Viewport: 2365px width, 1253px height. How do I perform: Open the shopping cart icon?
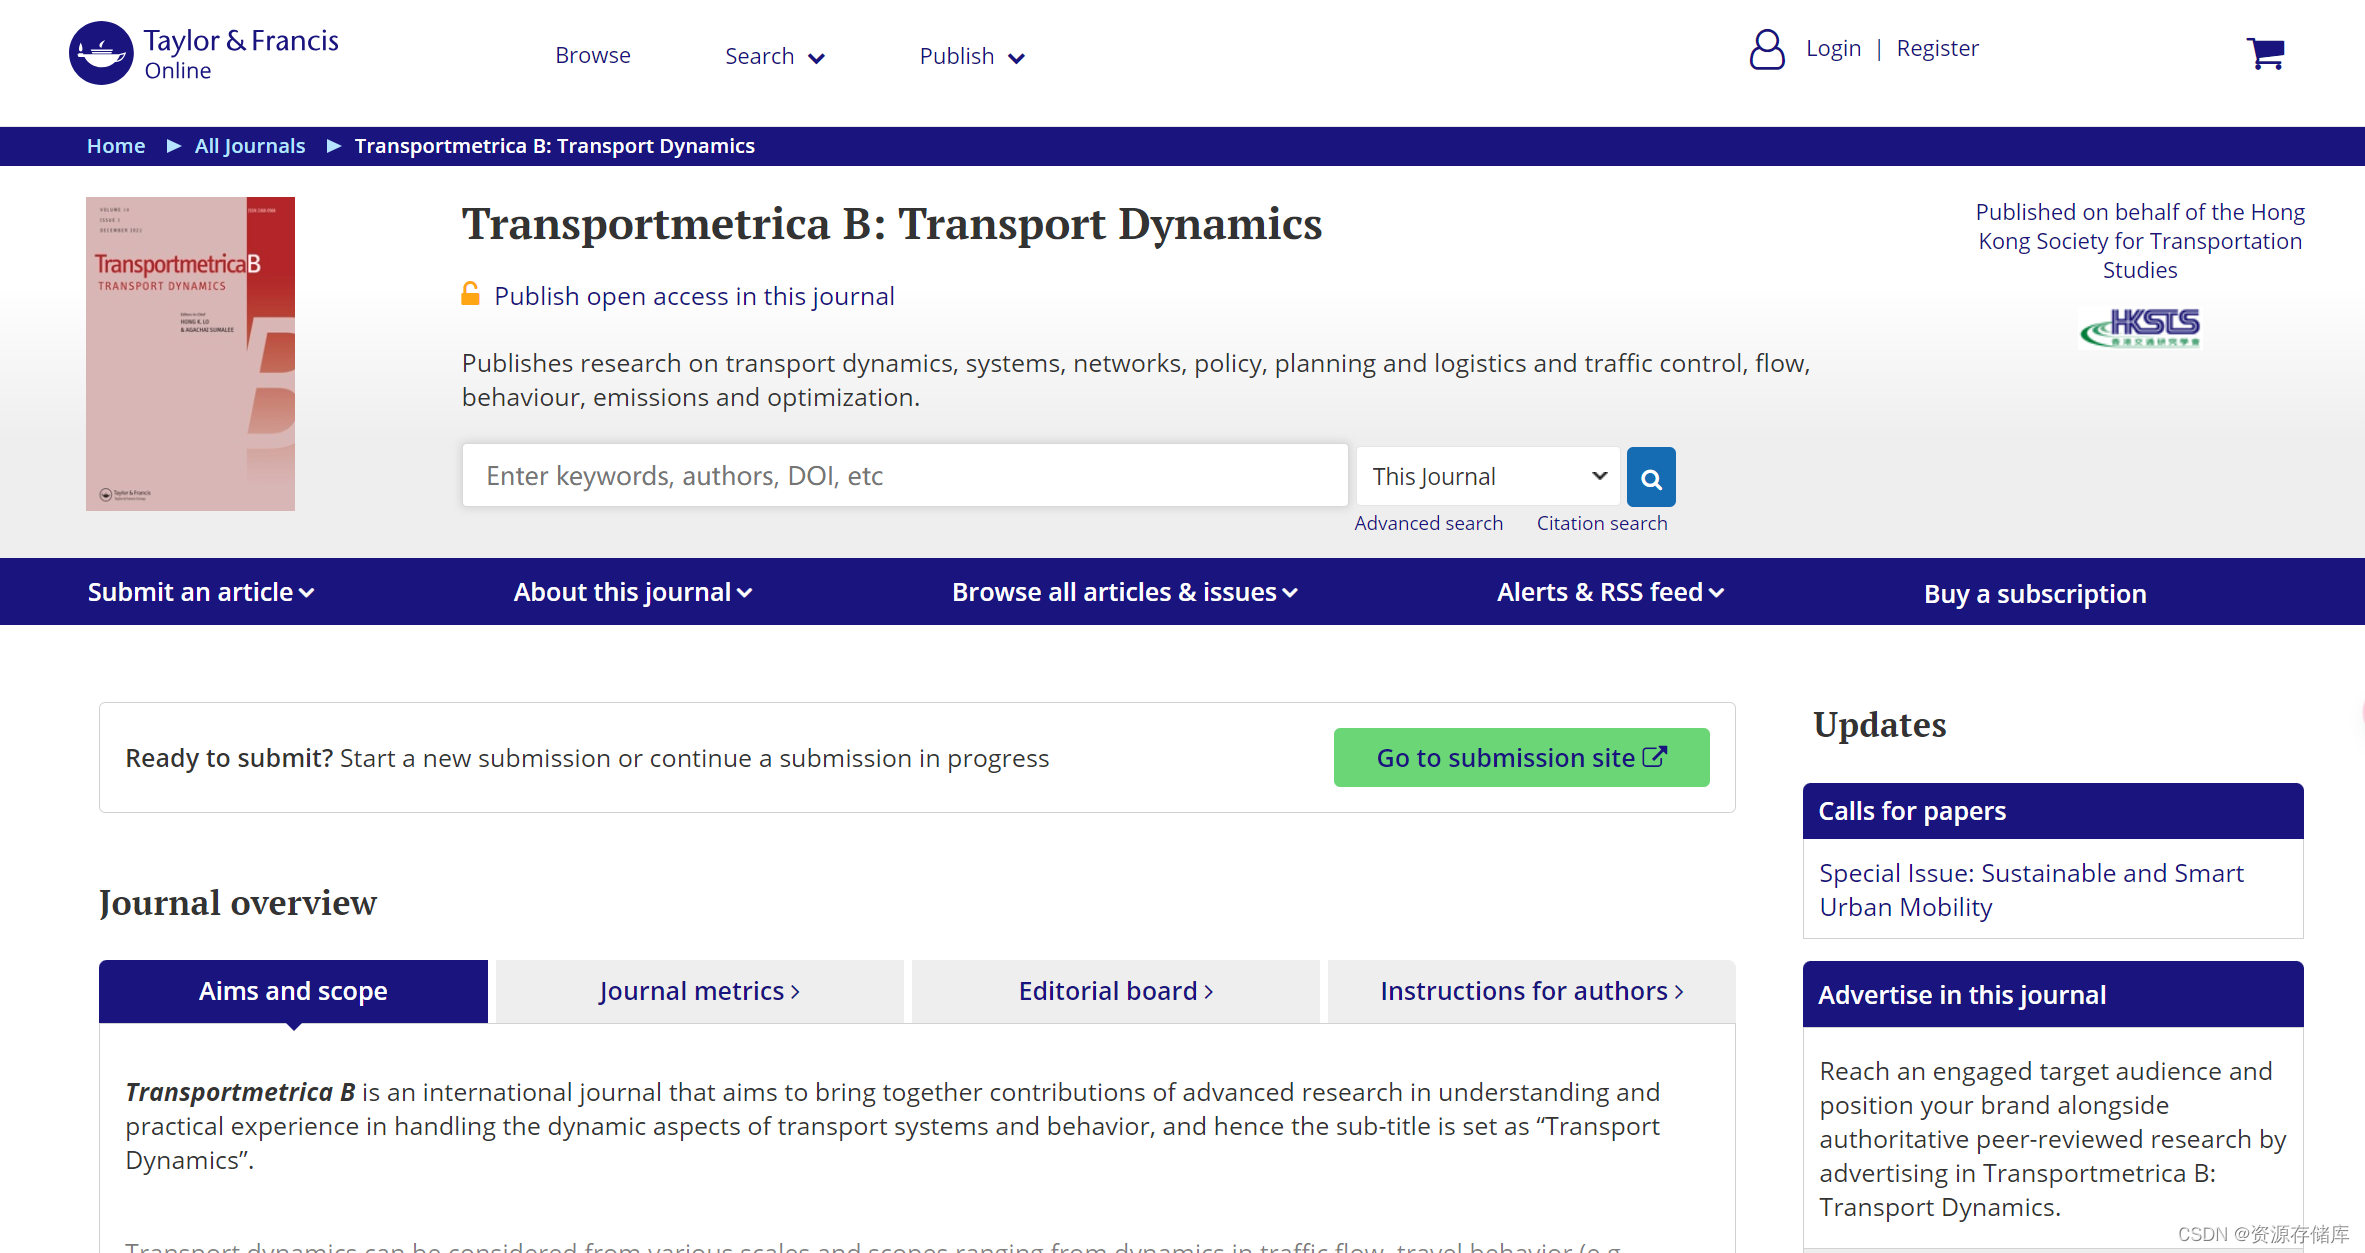coord(2265,53)
